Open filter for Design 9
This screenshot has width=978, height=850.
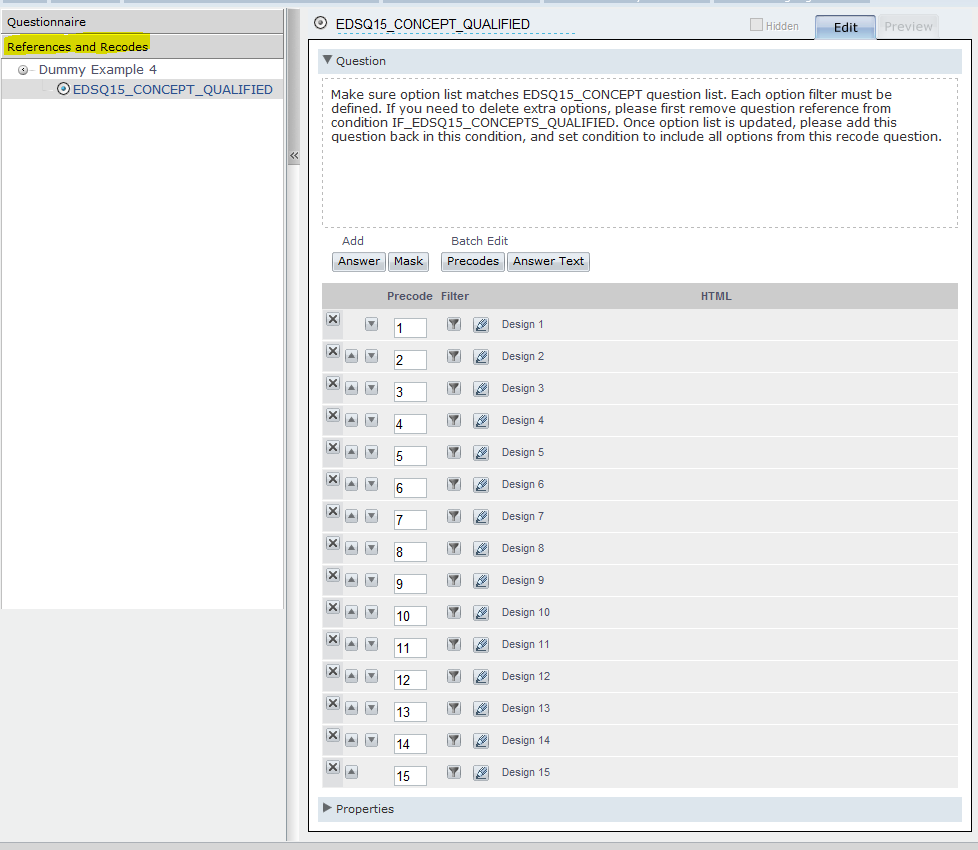[454, 580]
